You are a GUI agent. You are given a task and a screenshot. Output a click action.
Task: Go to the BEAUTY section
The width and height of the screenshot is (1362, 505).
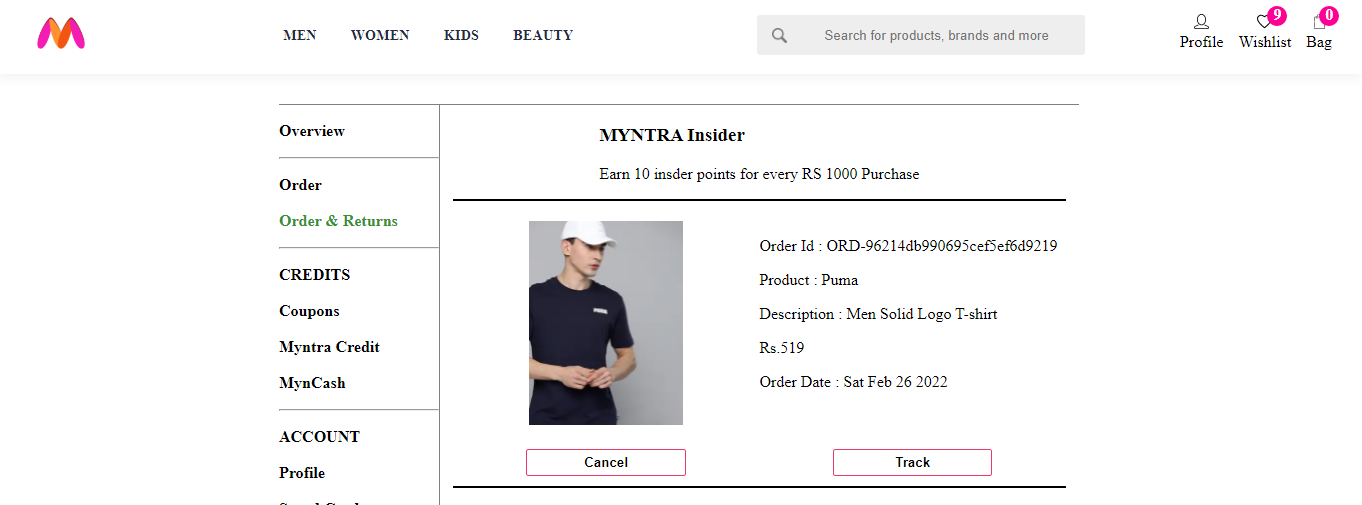click(x=543, y=35)
